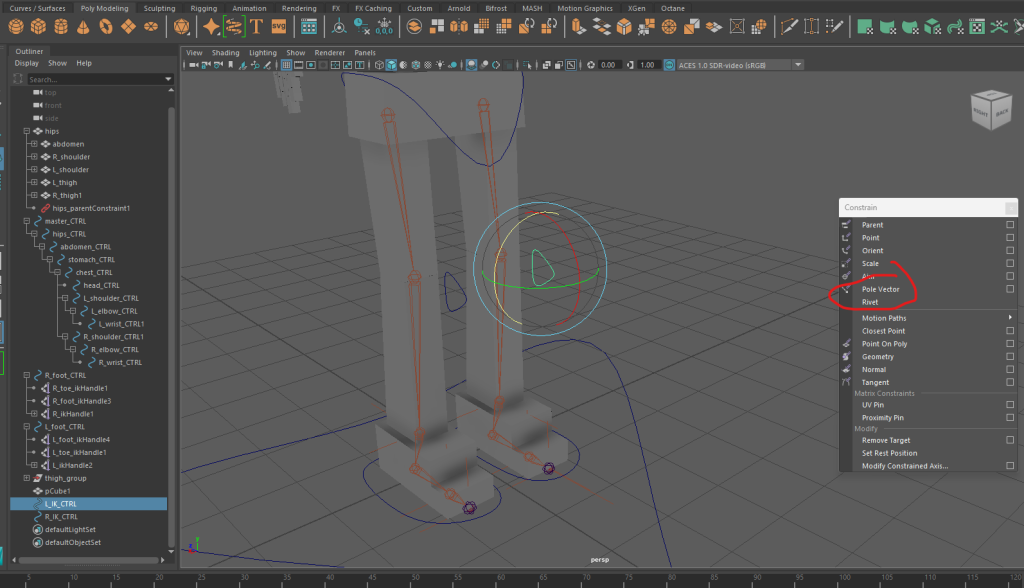Viewport: 1024px width, 588px height.
Task: Click Set Rest Position in Constrain menu
Action: click(x=889, y=453)
